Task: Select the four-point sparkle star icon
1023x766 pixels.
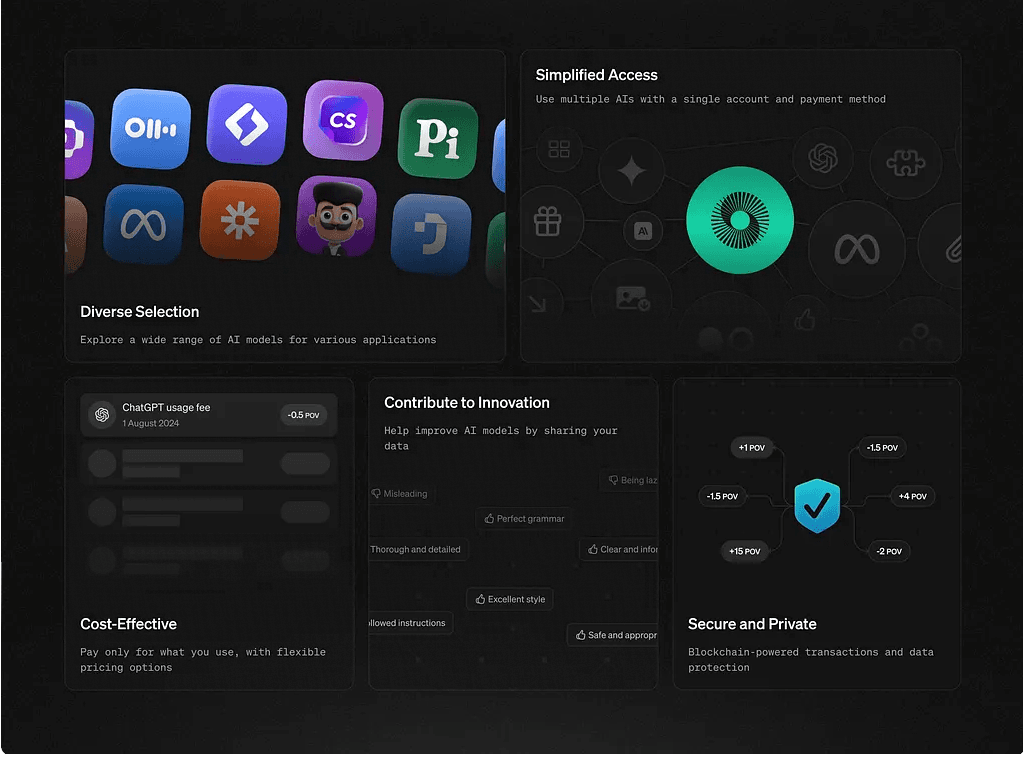Action: click(x=632, y=171)
